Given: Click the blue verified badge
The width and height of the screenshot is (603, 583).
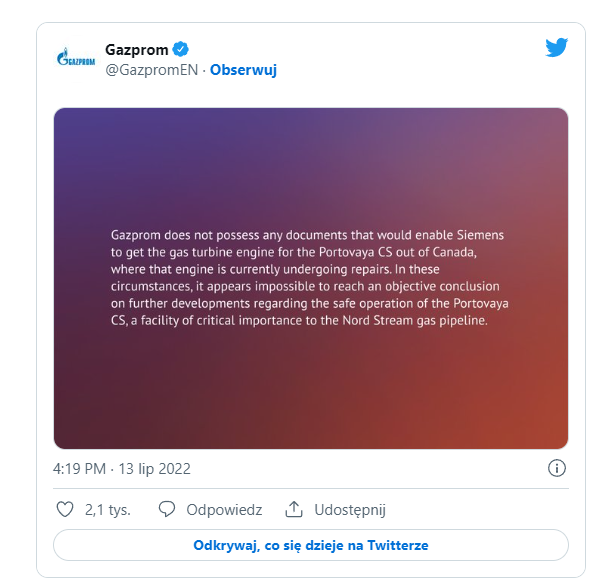Looking at the screenshot, I should [182, 49].
